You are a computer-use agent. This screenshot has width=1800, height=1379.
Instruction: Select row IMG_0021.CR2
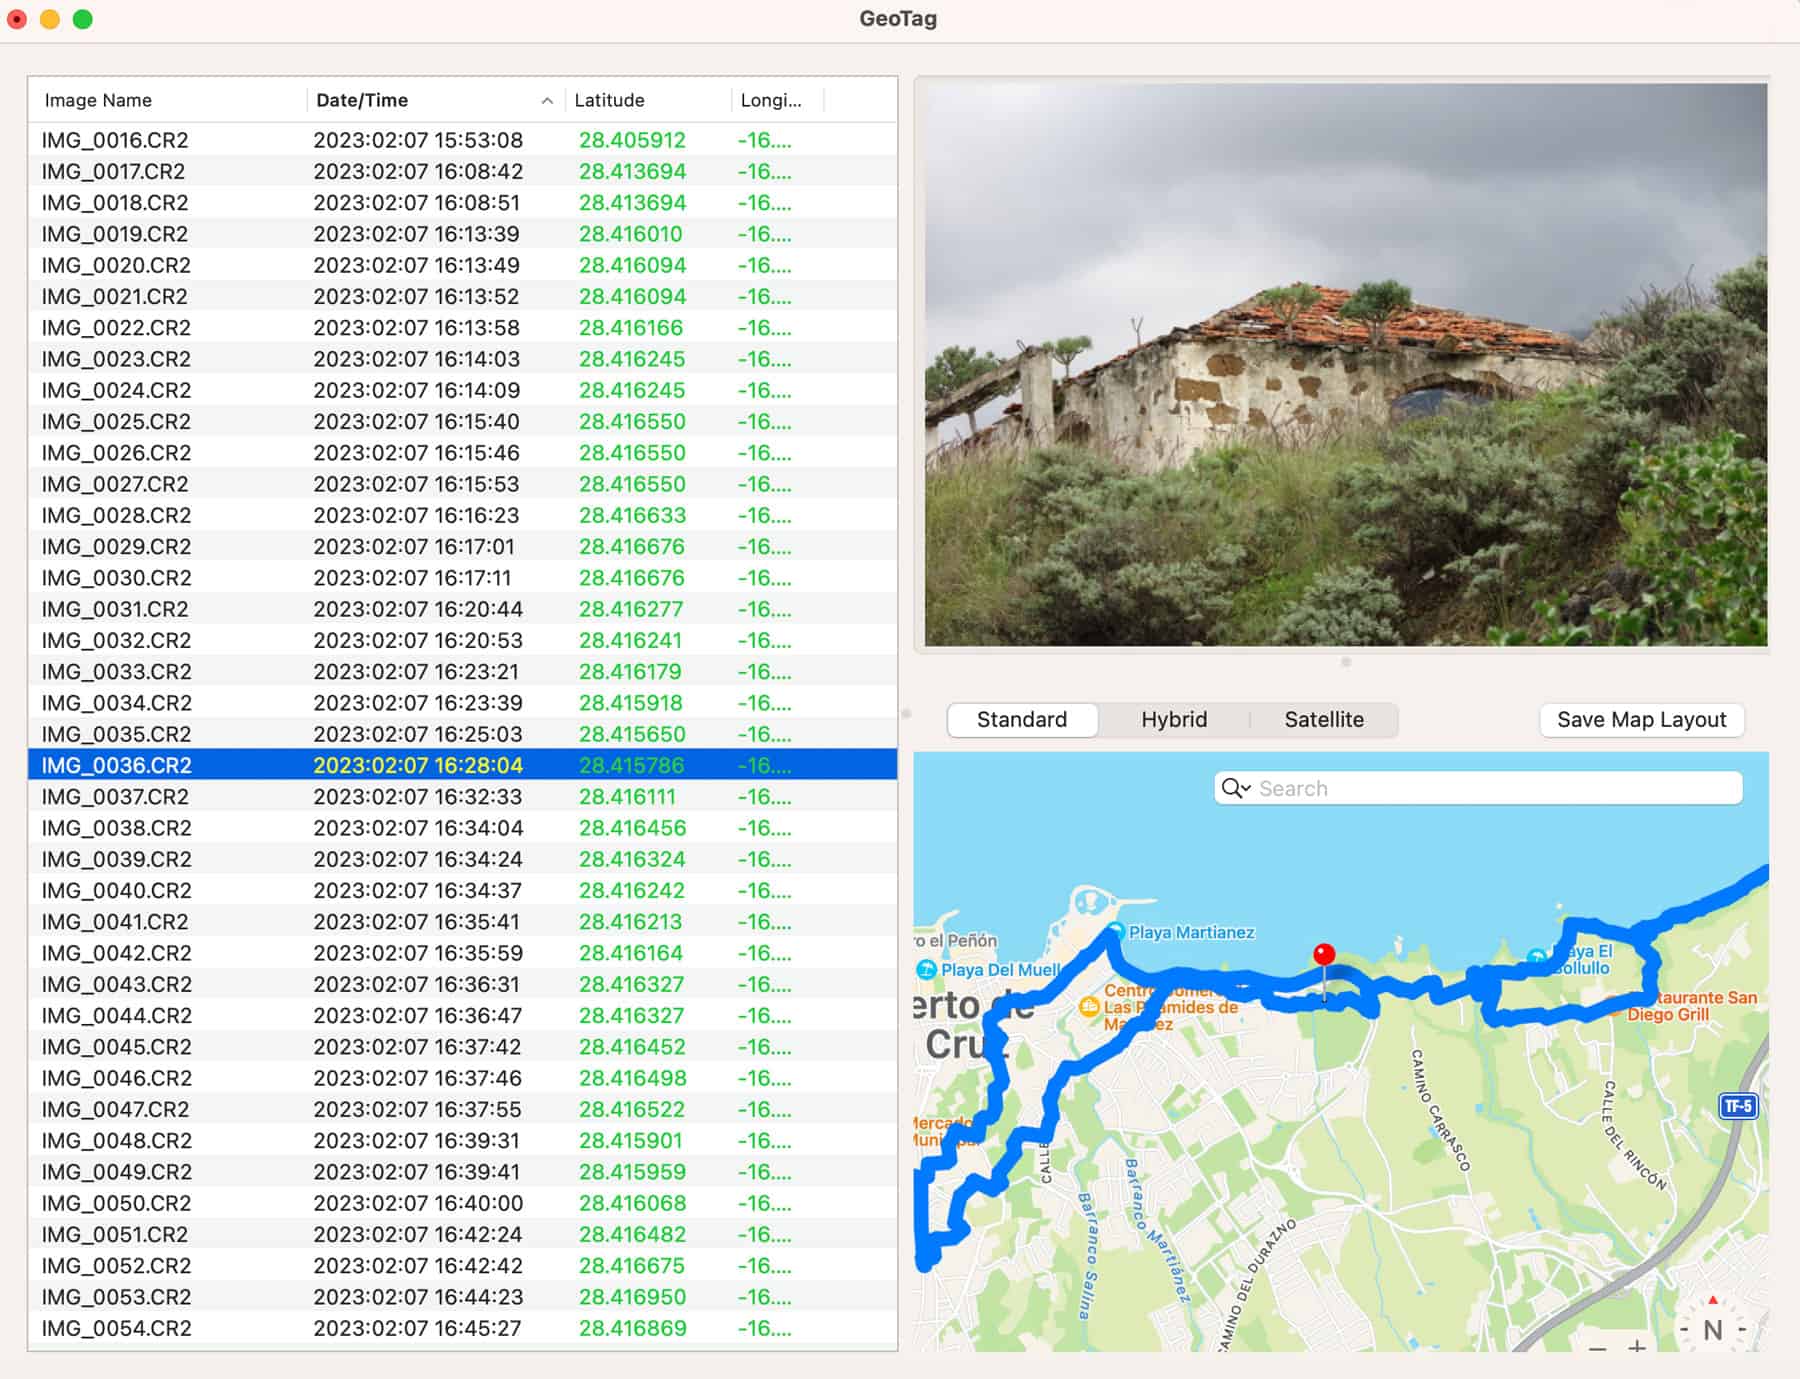[462, 296]
